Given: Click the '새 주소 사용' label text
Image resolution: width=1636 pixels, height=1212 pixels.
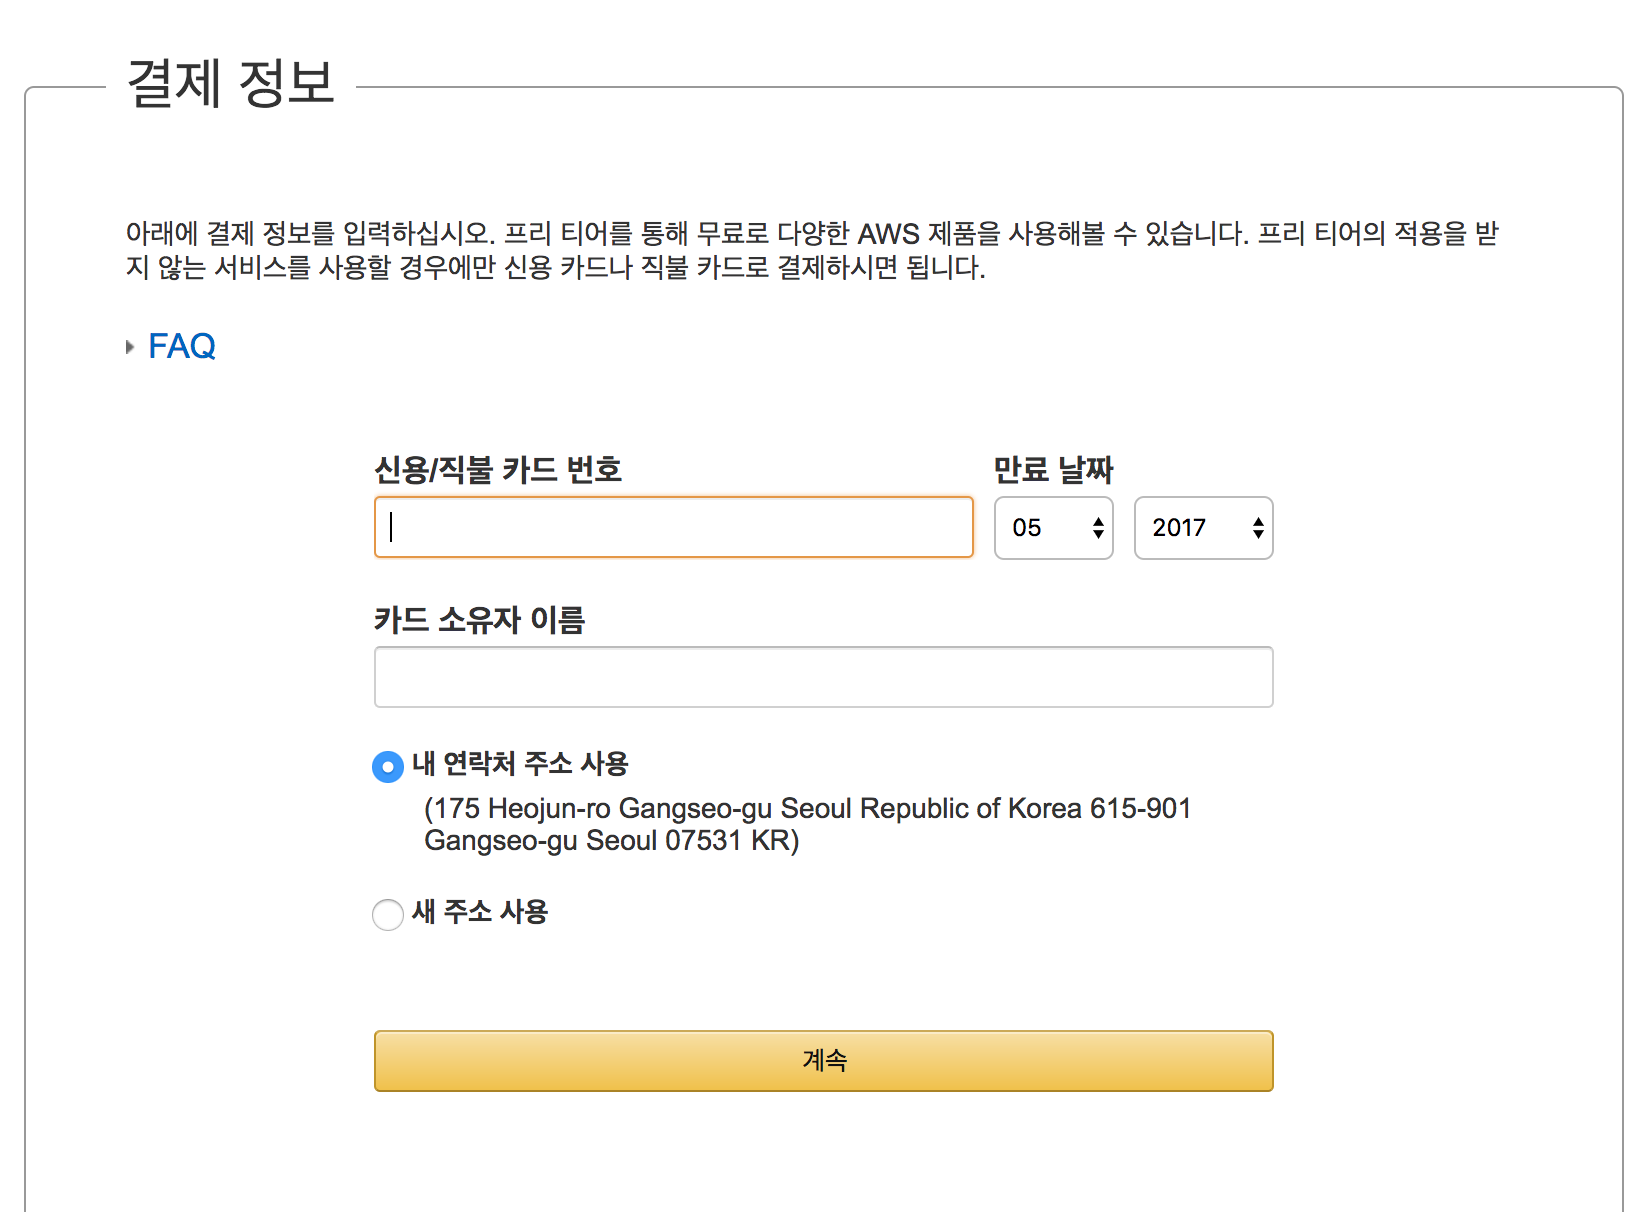Looking at the screenshot, I should (x=480, y=912).
